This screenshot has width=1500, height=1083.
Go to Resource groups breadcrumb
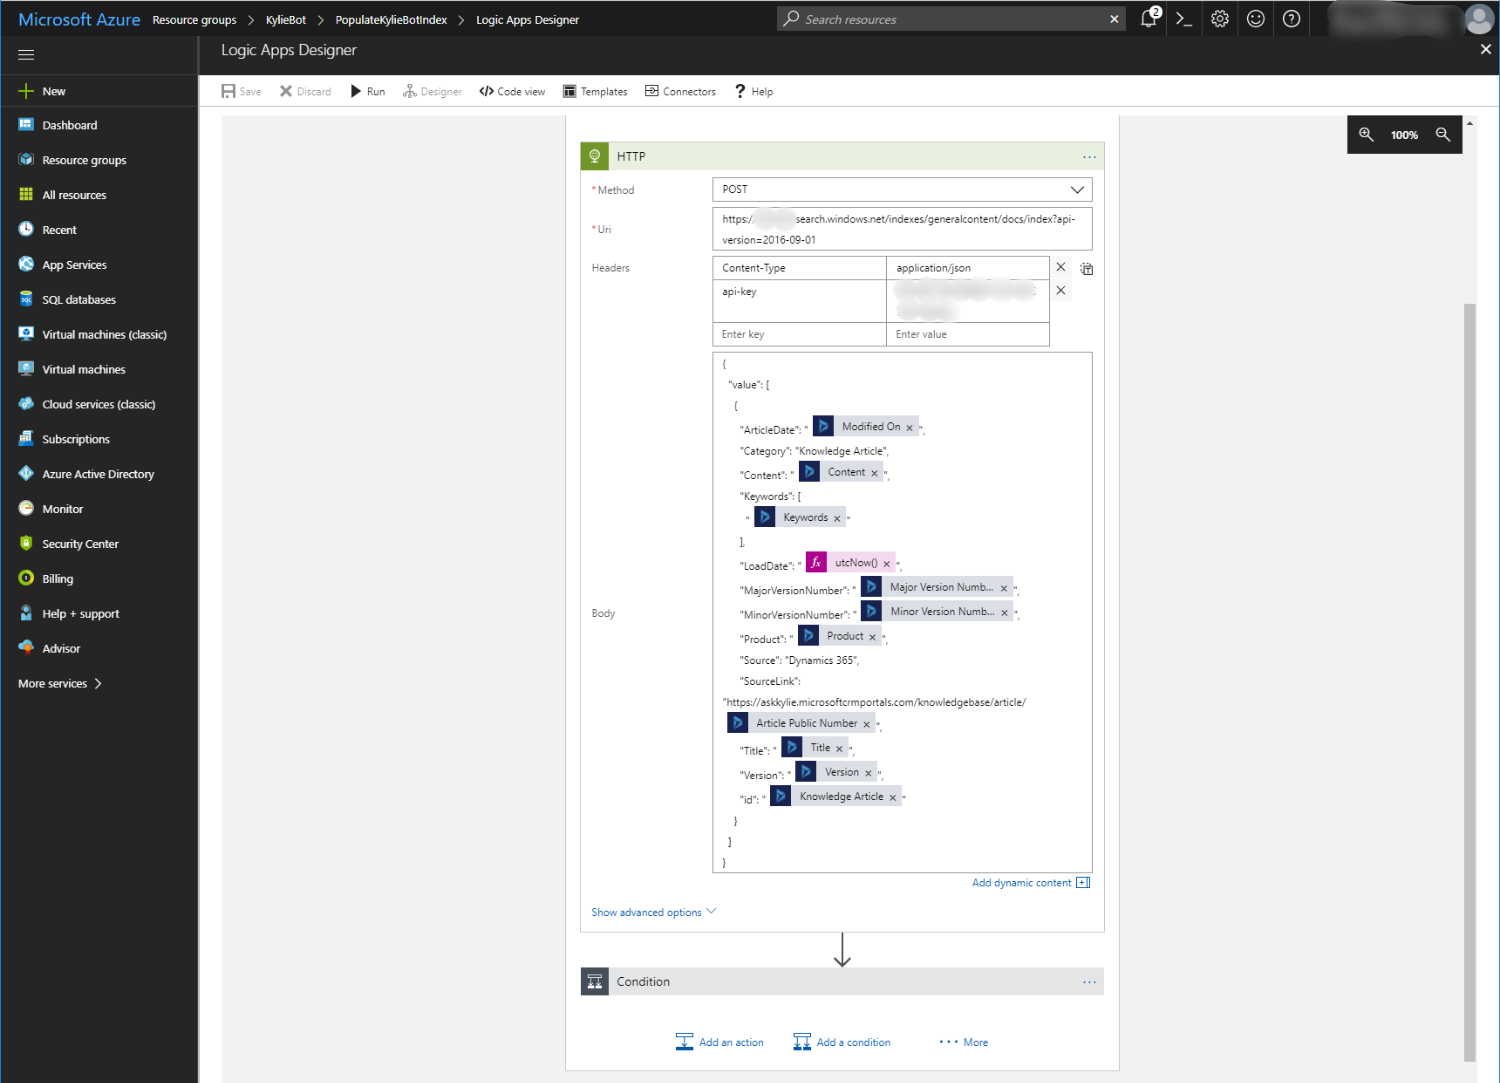[194, 20]
